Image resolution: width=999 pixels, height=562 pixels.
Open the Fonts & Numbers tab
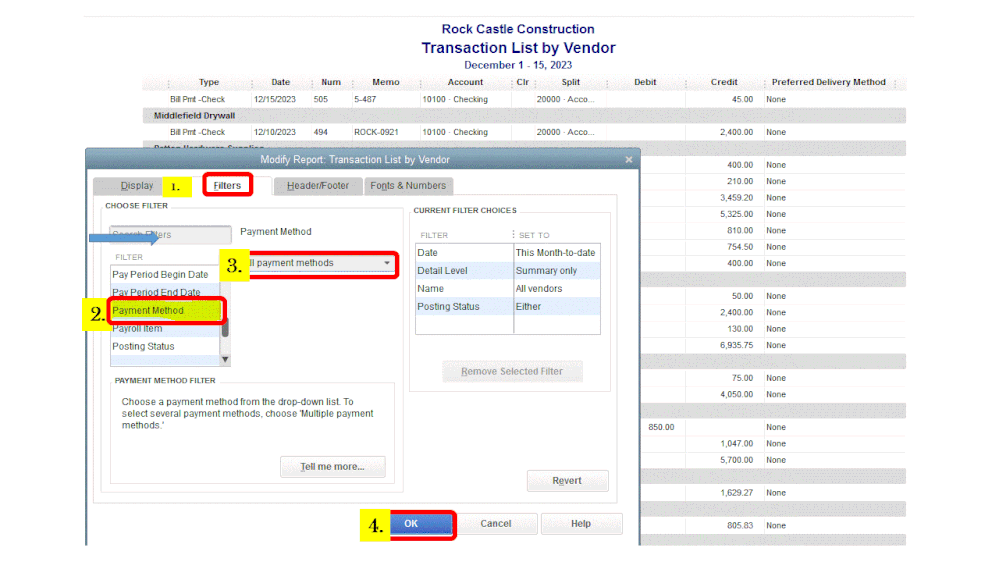pyautogui.click(x=408, y=185)
